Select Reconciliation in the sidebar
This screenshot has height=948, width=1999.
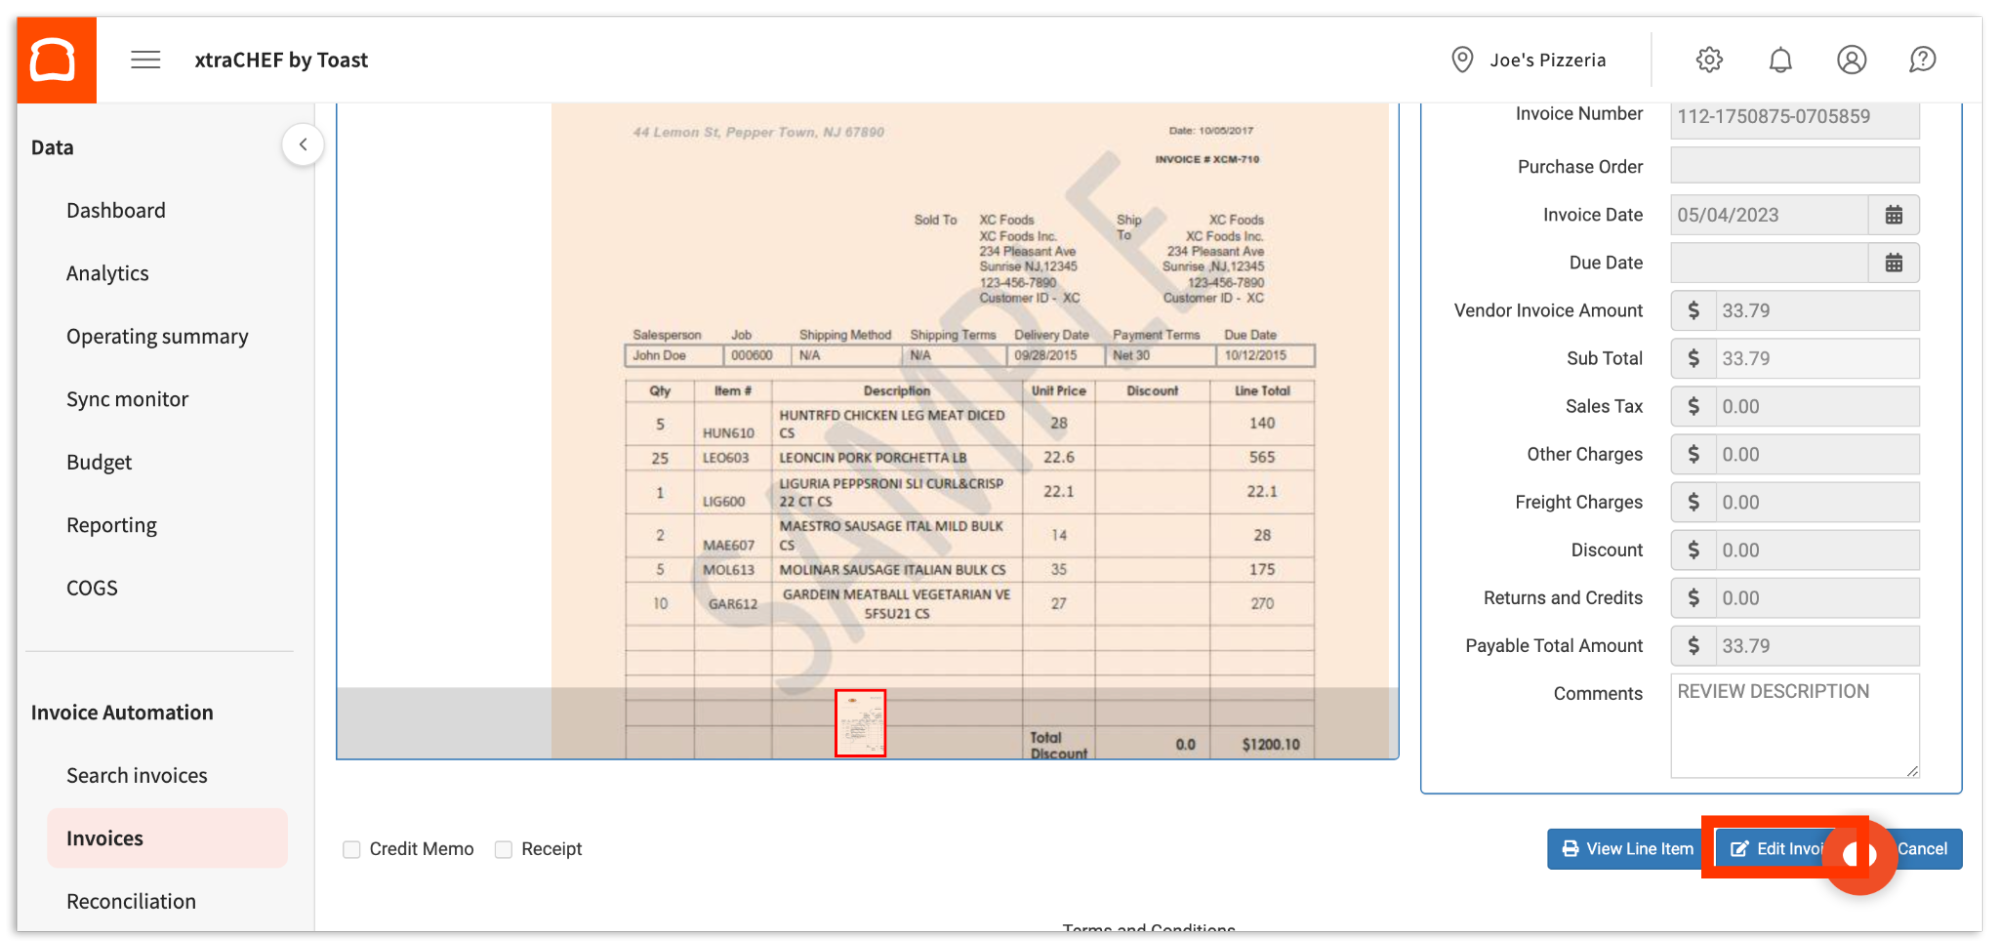pos(131,900)
